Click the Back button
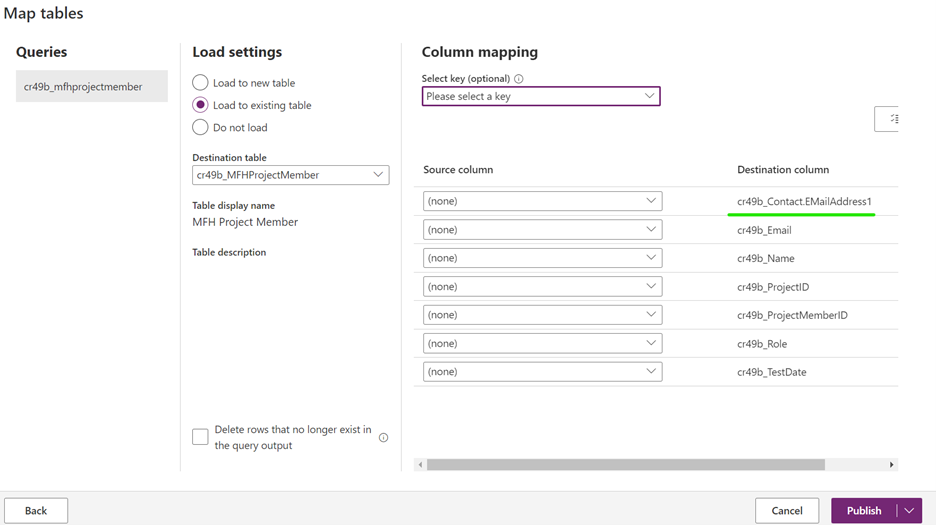936x525 pixels. coord(36,511)
